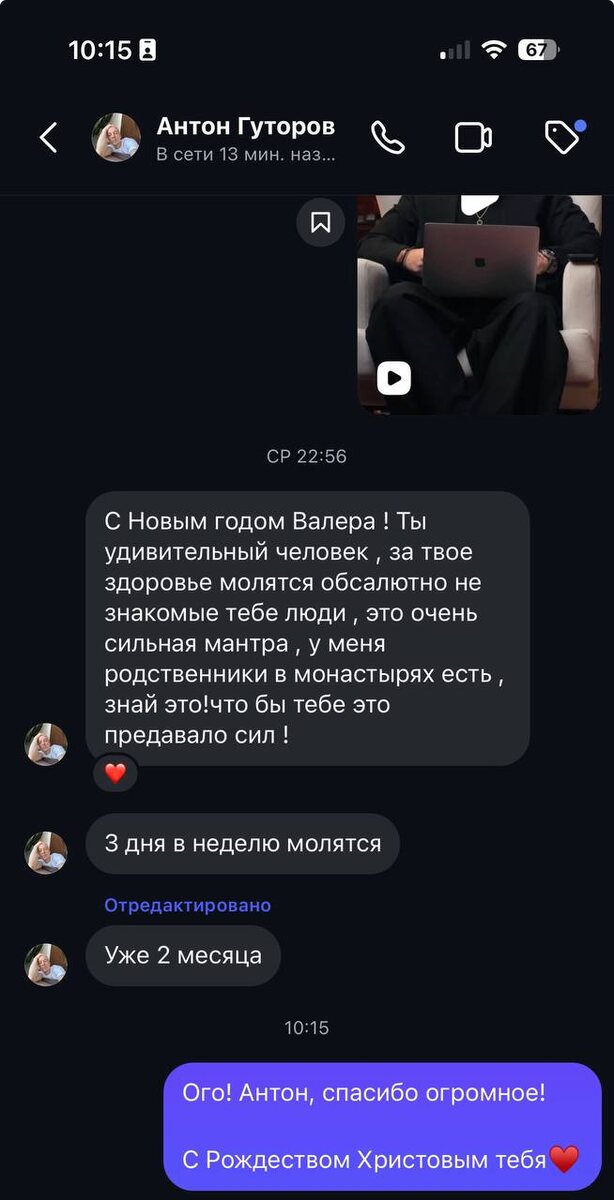Start a voice call with Антон Гуторов
This screenshot has width=614, height=1200.
coord(388,138)
